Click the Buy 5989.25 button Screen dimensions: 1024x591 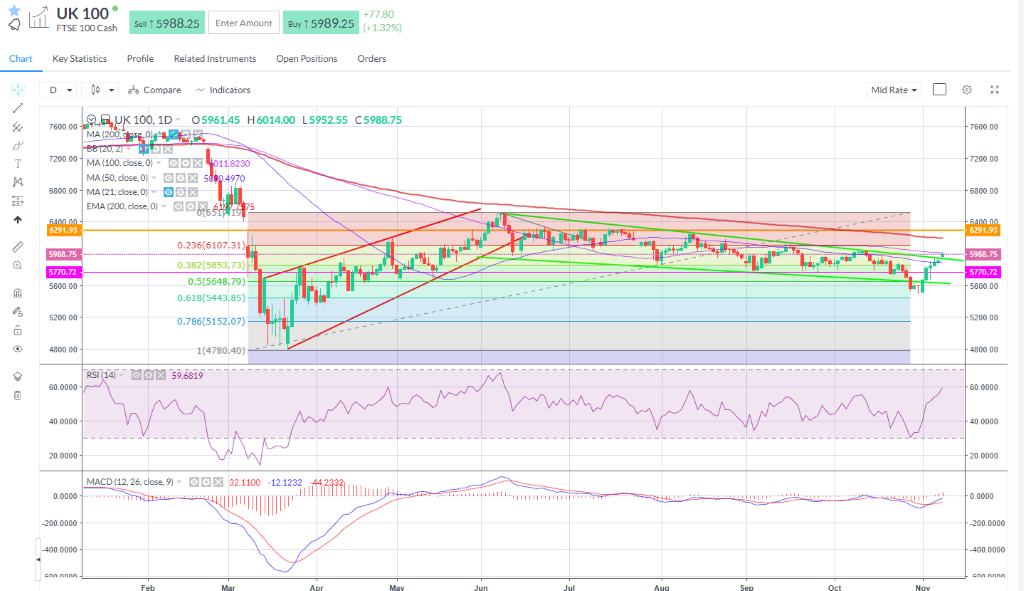pos(321,24)
